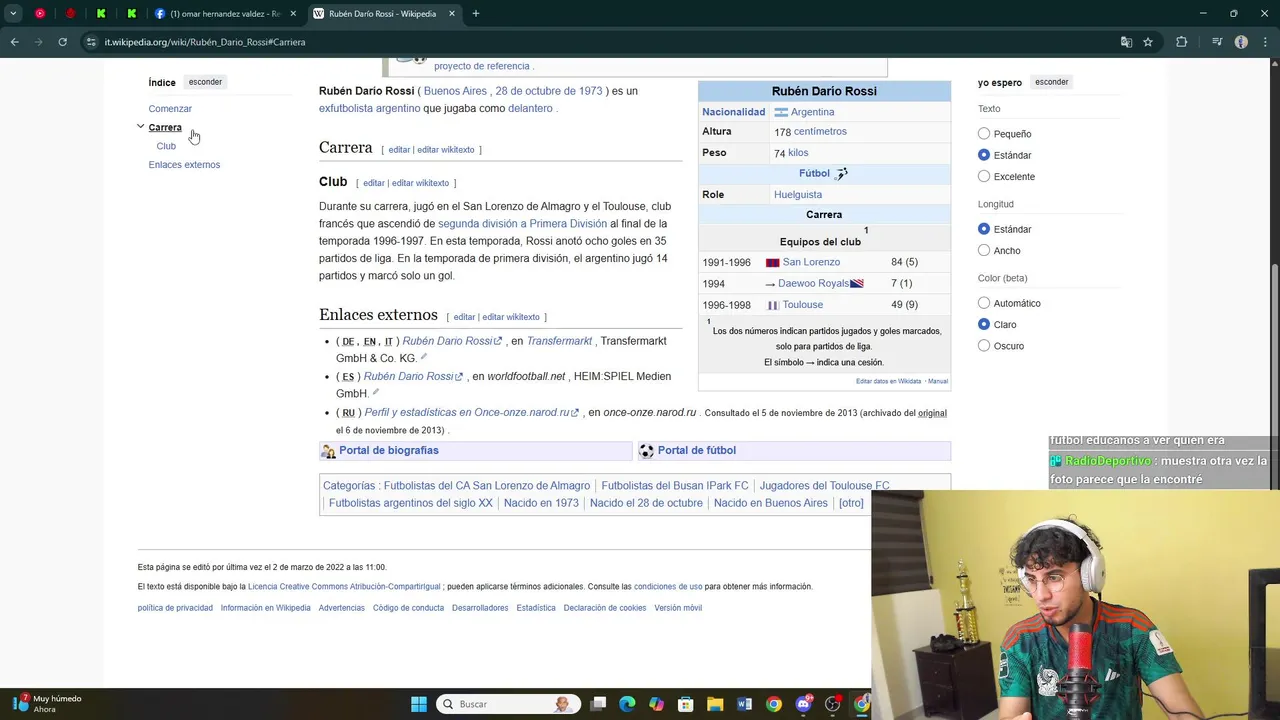Open the Daewoo Royals link
1280x720 pixels.
[x=813, y=283]
